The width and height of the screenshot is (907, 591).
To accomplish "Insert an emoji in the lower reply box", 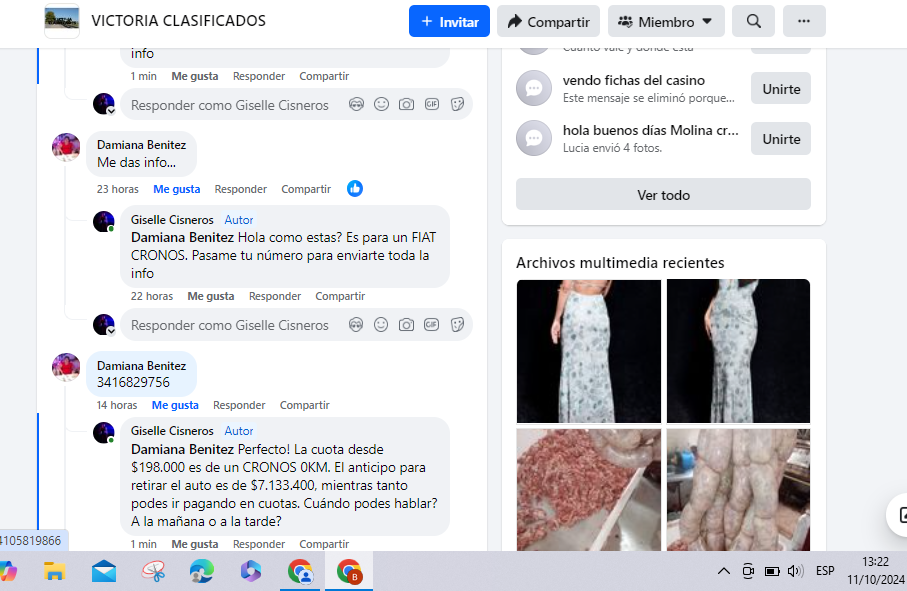I will click(x=381, y=324).
